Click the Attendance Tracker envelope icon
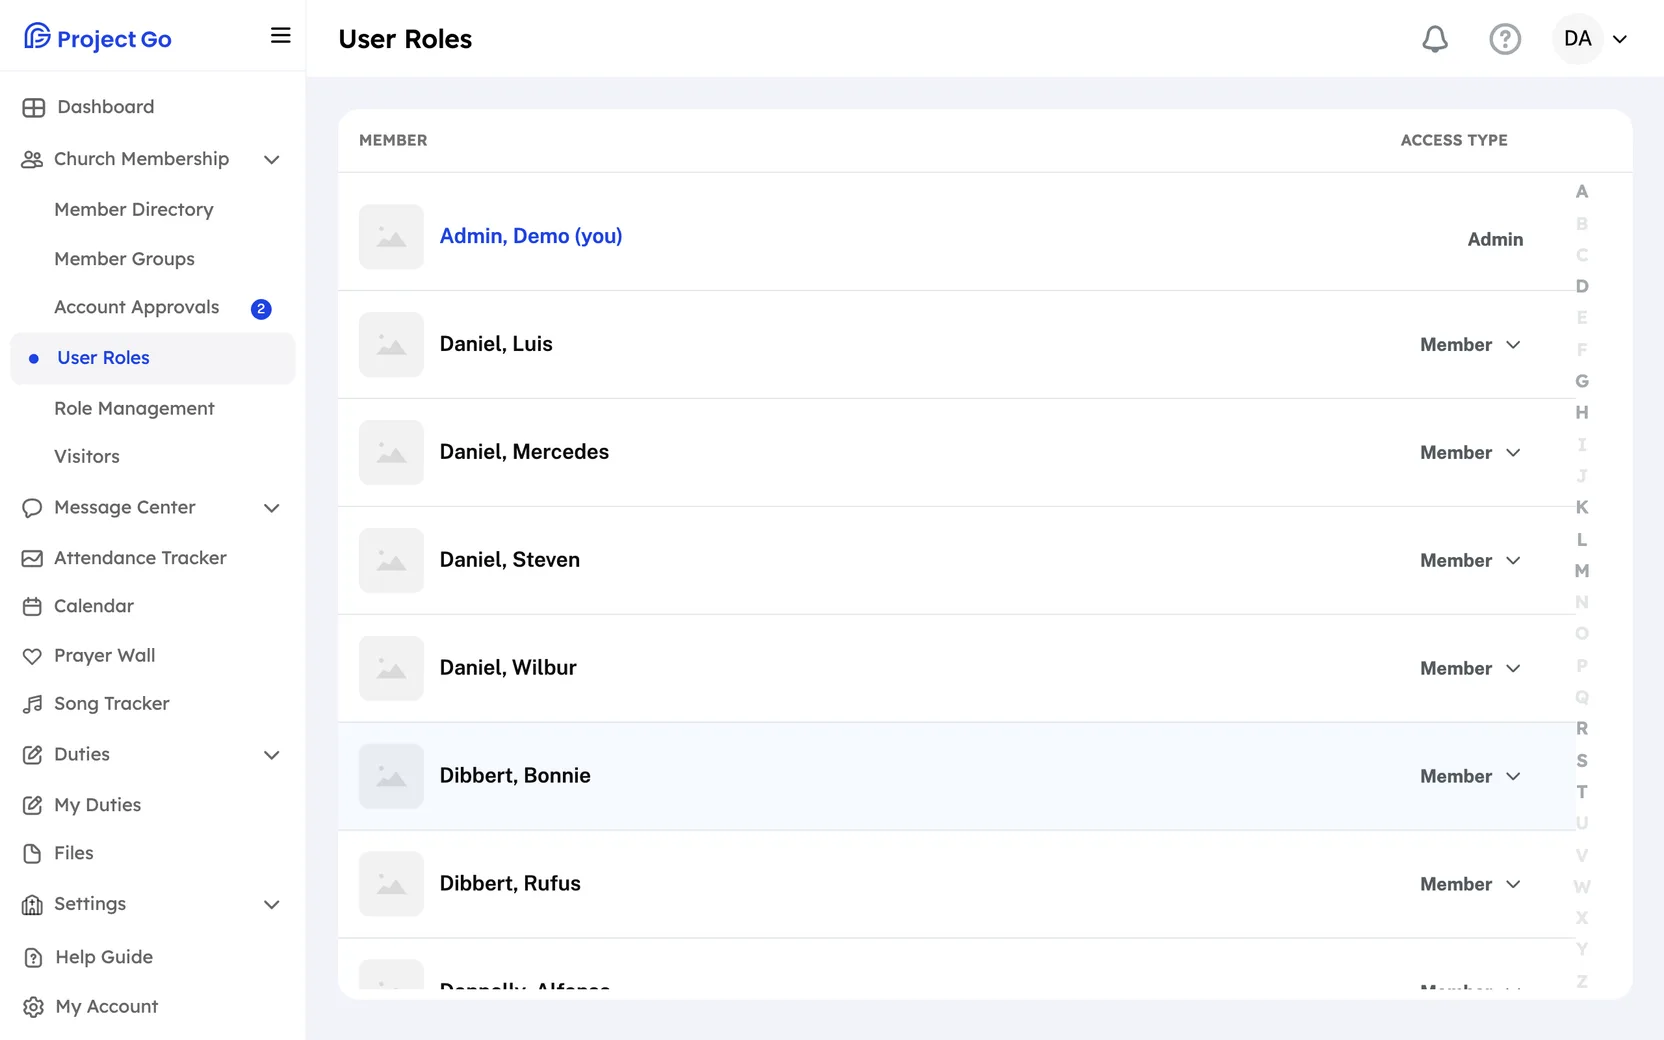Screen dimensions: 1664x1040 coord(32,558)
